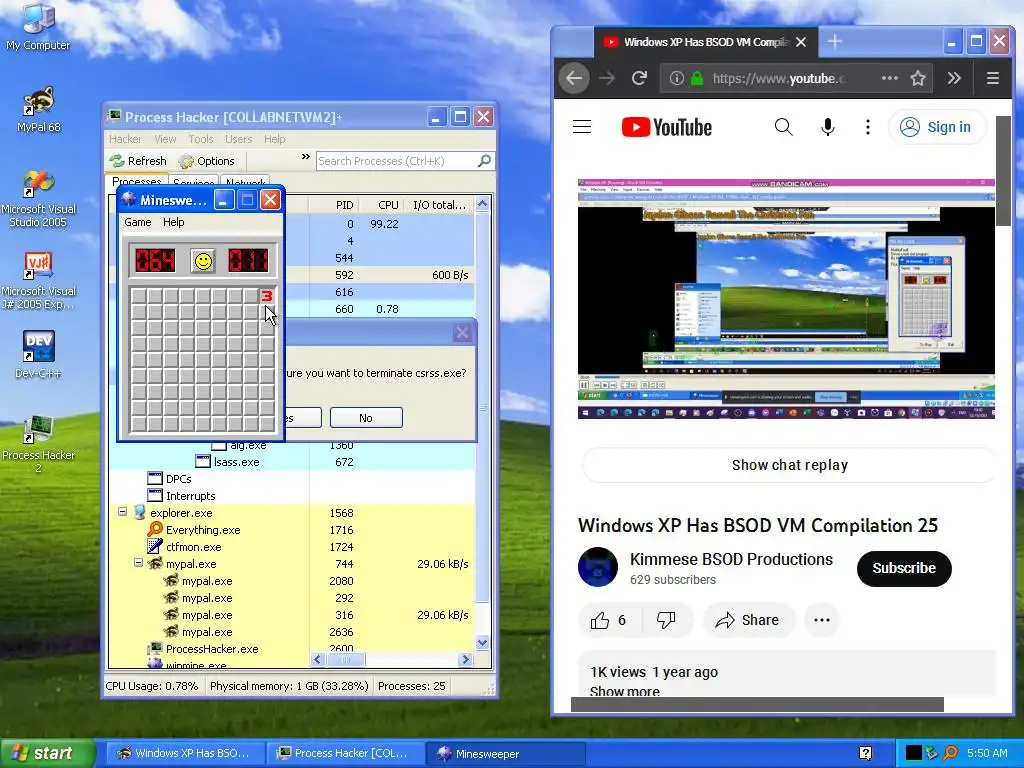
Task: Expand the Process Hacker toolbar overflow chevron
Action: (305, 157)
